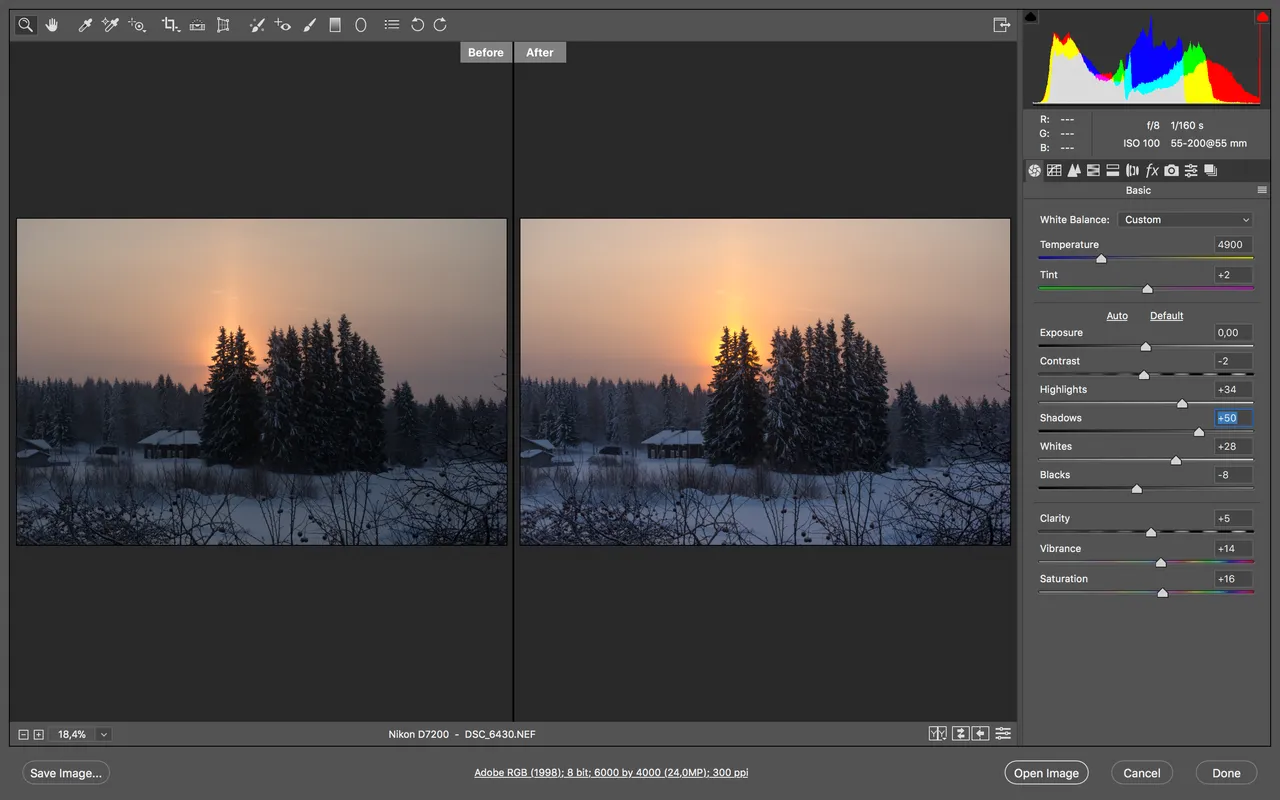
Task: Open the Snapshots panel tab
Action: click(1210, 171)
